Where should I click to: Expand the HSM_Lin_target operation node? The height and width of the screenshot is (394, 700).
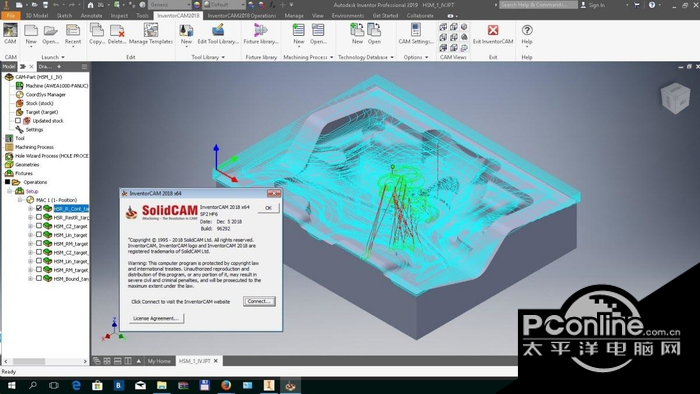30,235
